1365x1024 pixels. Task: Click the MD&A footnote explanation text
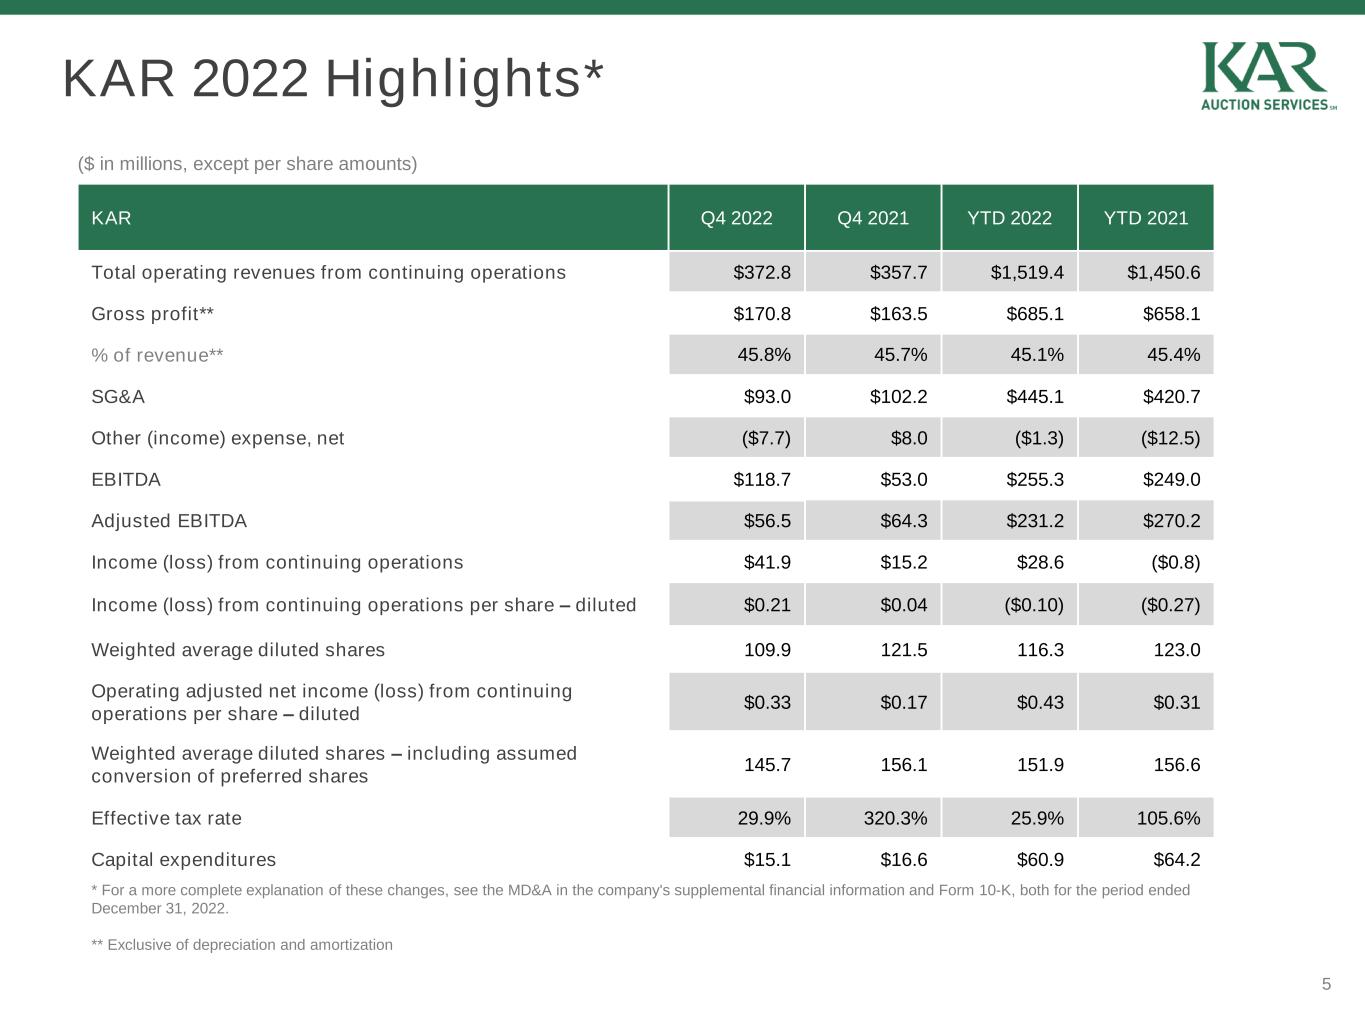pyautogui.click(x=640, y=899)
